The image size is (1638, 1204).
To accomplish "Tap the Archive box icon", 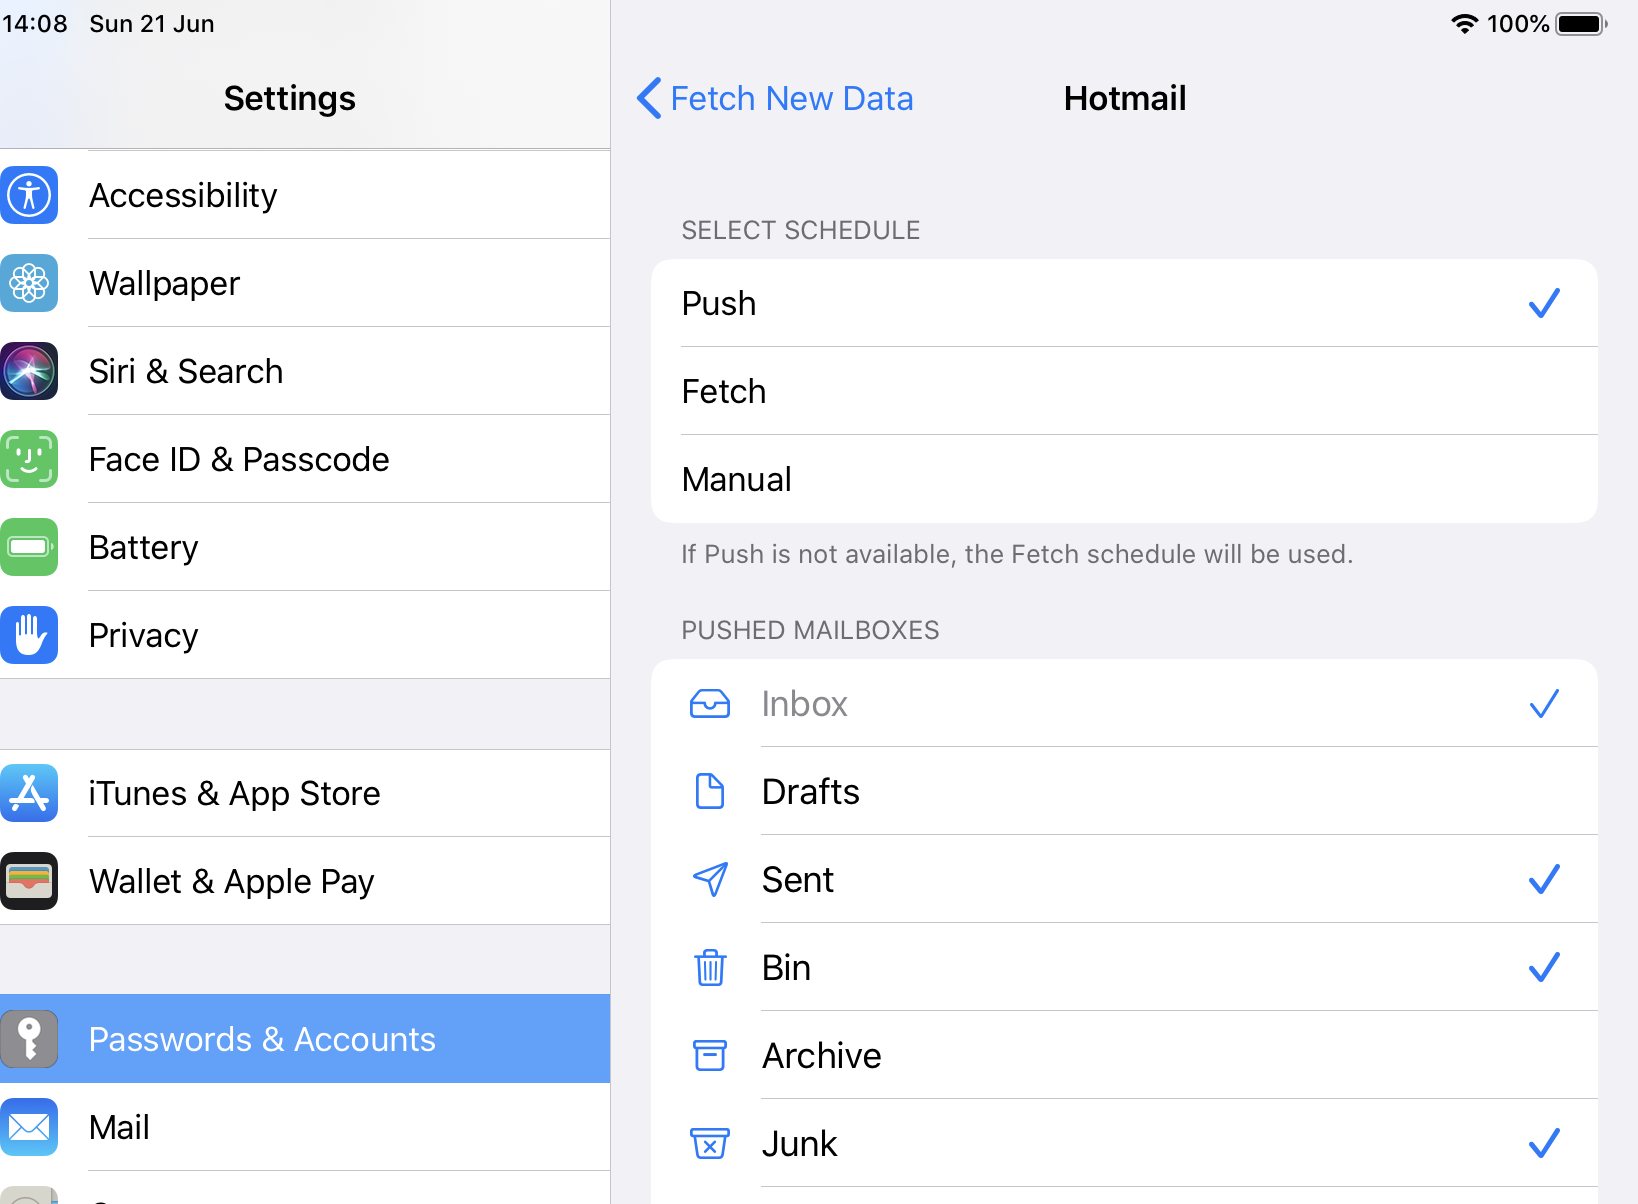I will click(x=710, y=1055).
